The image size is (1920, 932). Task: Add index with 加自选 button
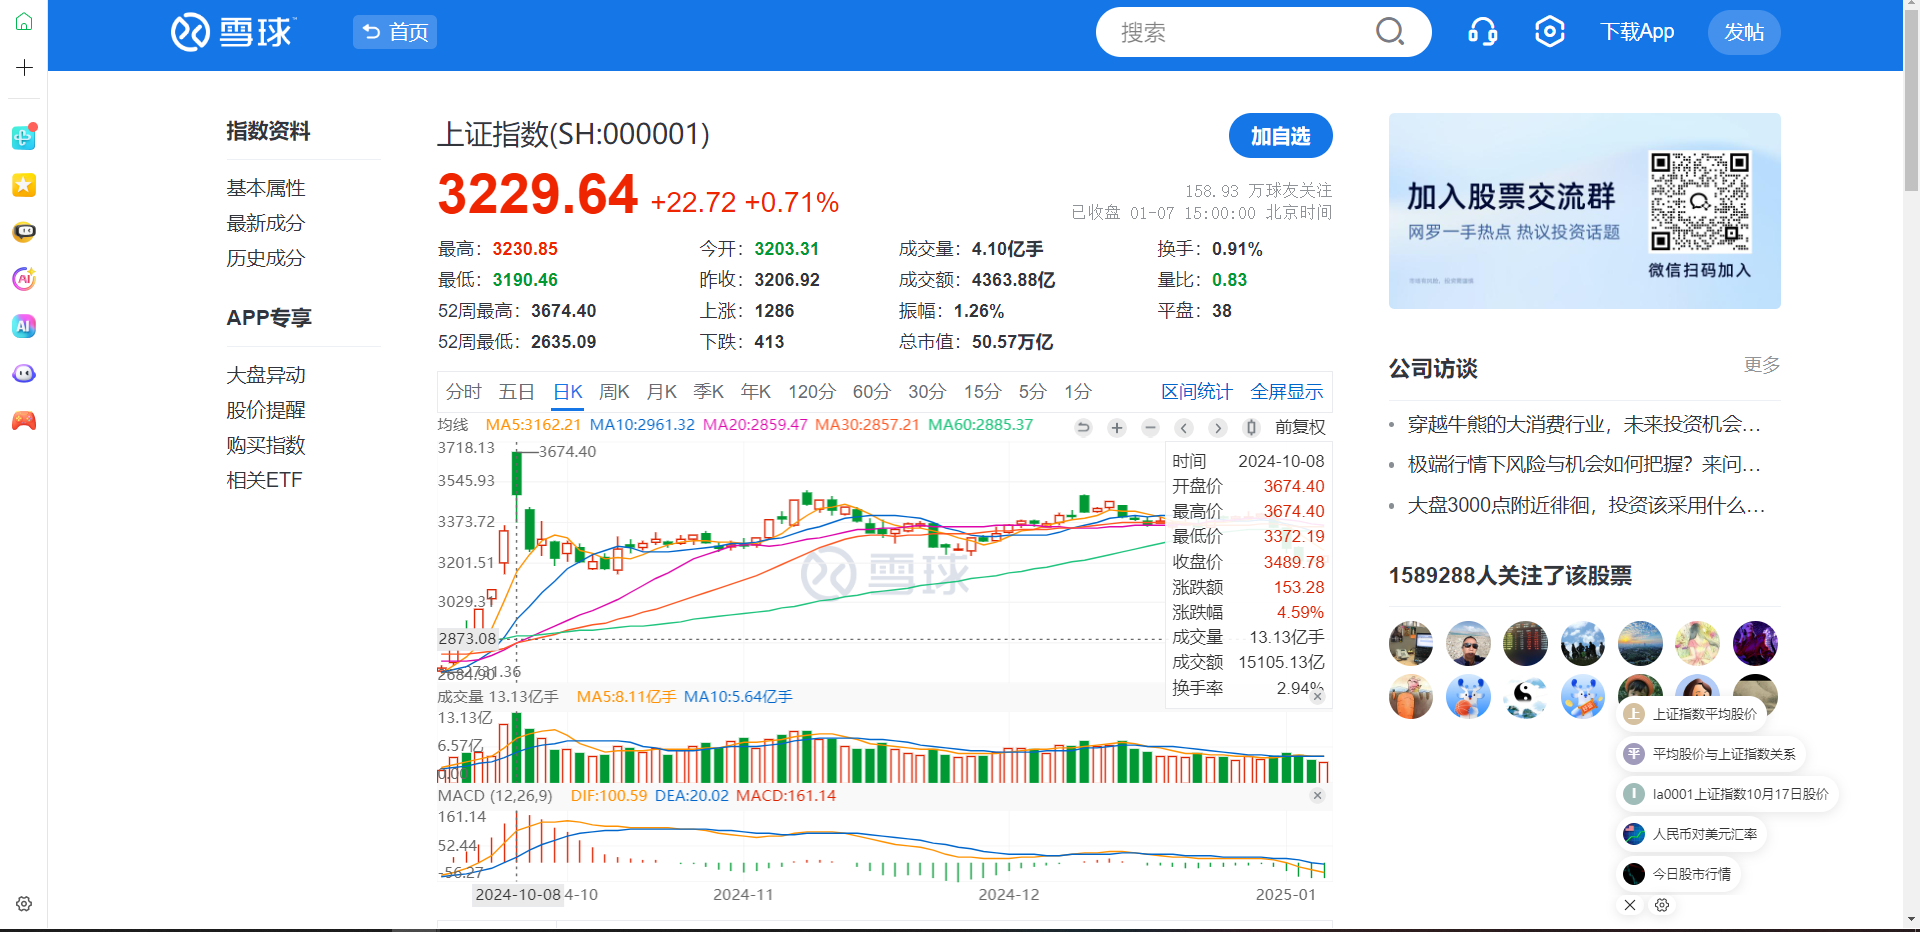[x=1281, y=136]
